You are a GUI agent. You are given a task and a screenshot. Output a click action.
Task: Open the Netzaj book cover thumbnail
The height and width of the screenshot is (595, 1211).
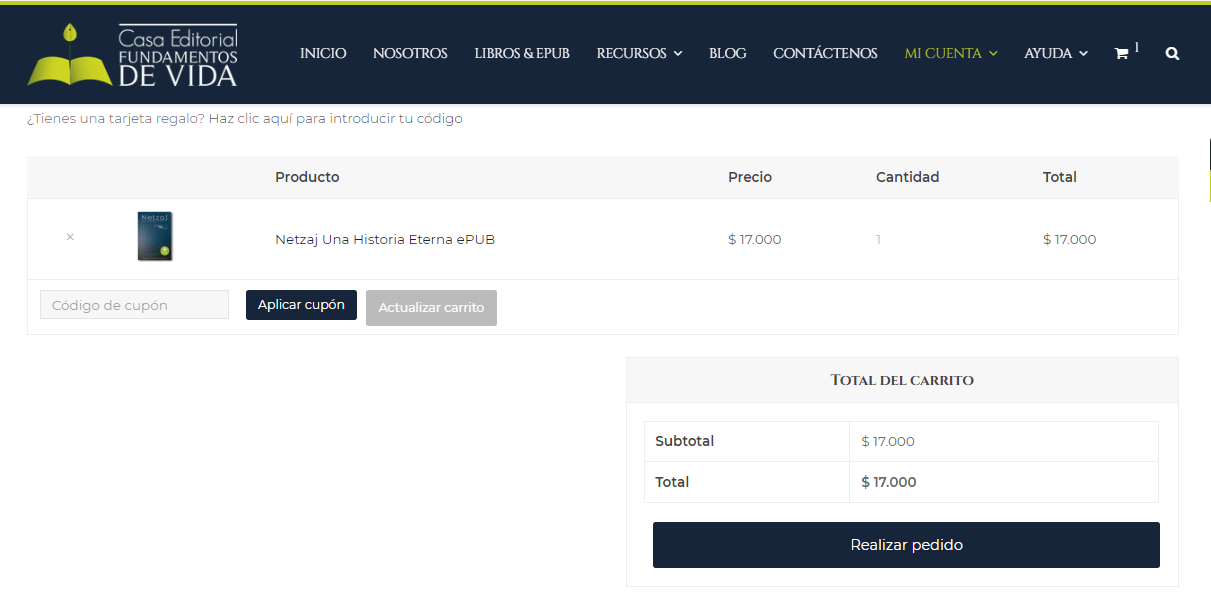pos(155,237)
